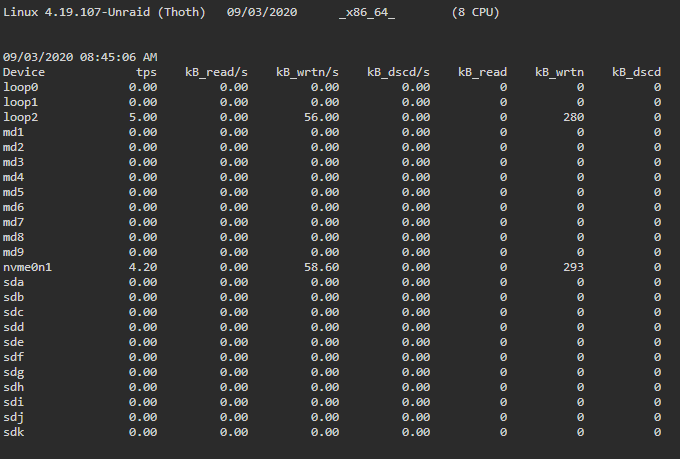Click the device name "md1"

(13, 132)
